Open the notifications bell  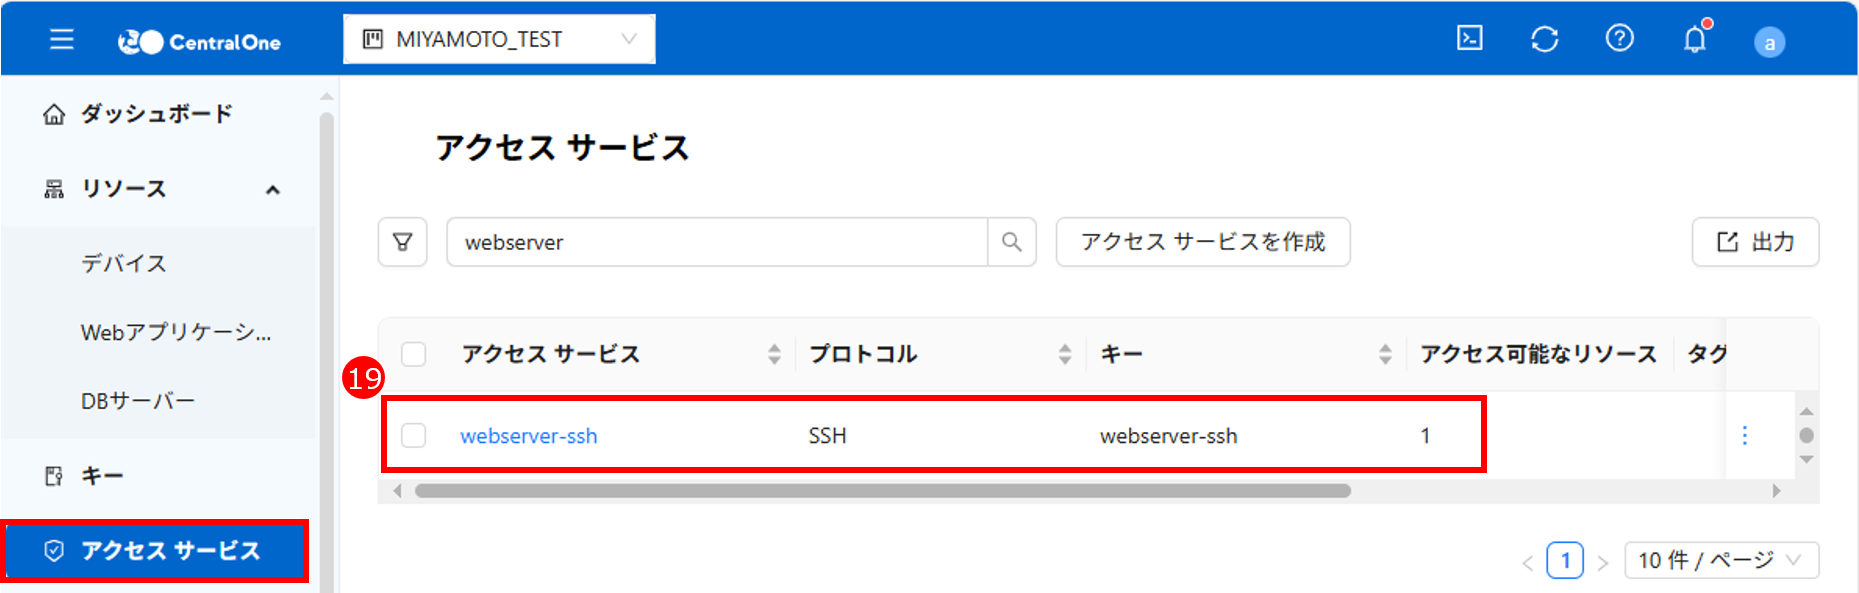coord(1694,40)
